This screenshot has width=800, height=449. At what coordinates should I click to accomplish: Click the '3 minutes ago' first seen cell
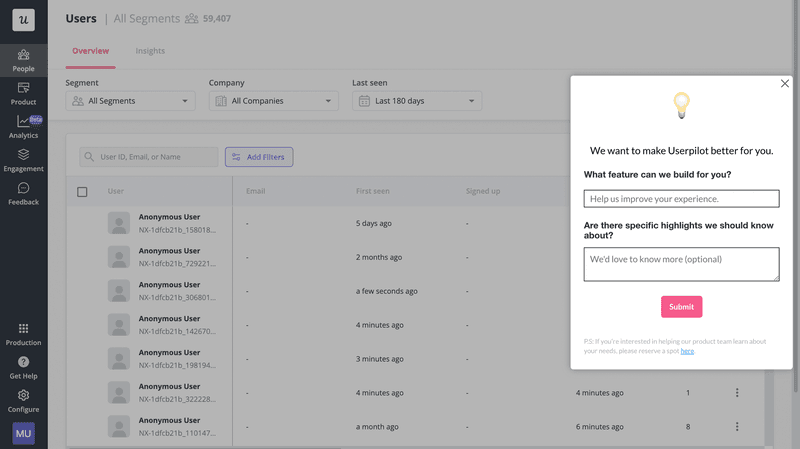(x=380, y=359)
